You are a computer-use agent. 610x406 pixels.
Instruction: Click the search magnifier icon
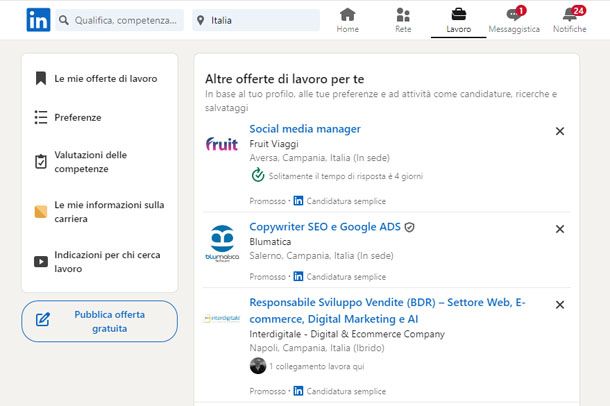pyautogui.click(x=64, y=20)
